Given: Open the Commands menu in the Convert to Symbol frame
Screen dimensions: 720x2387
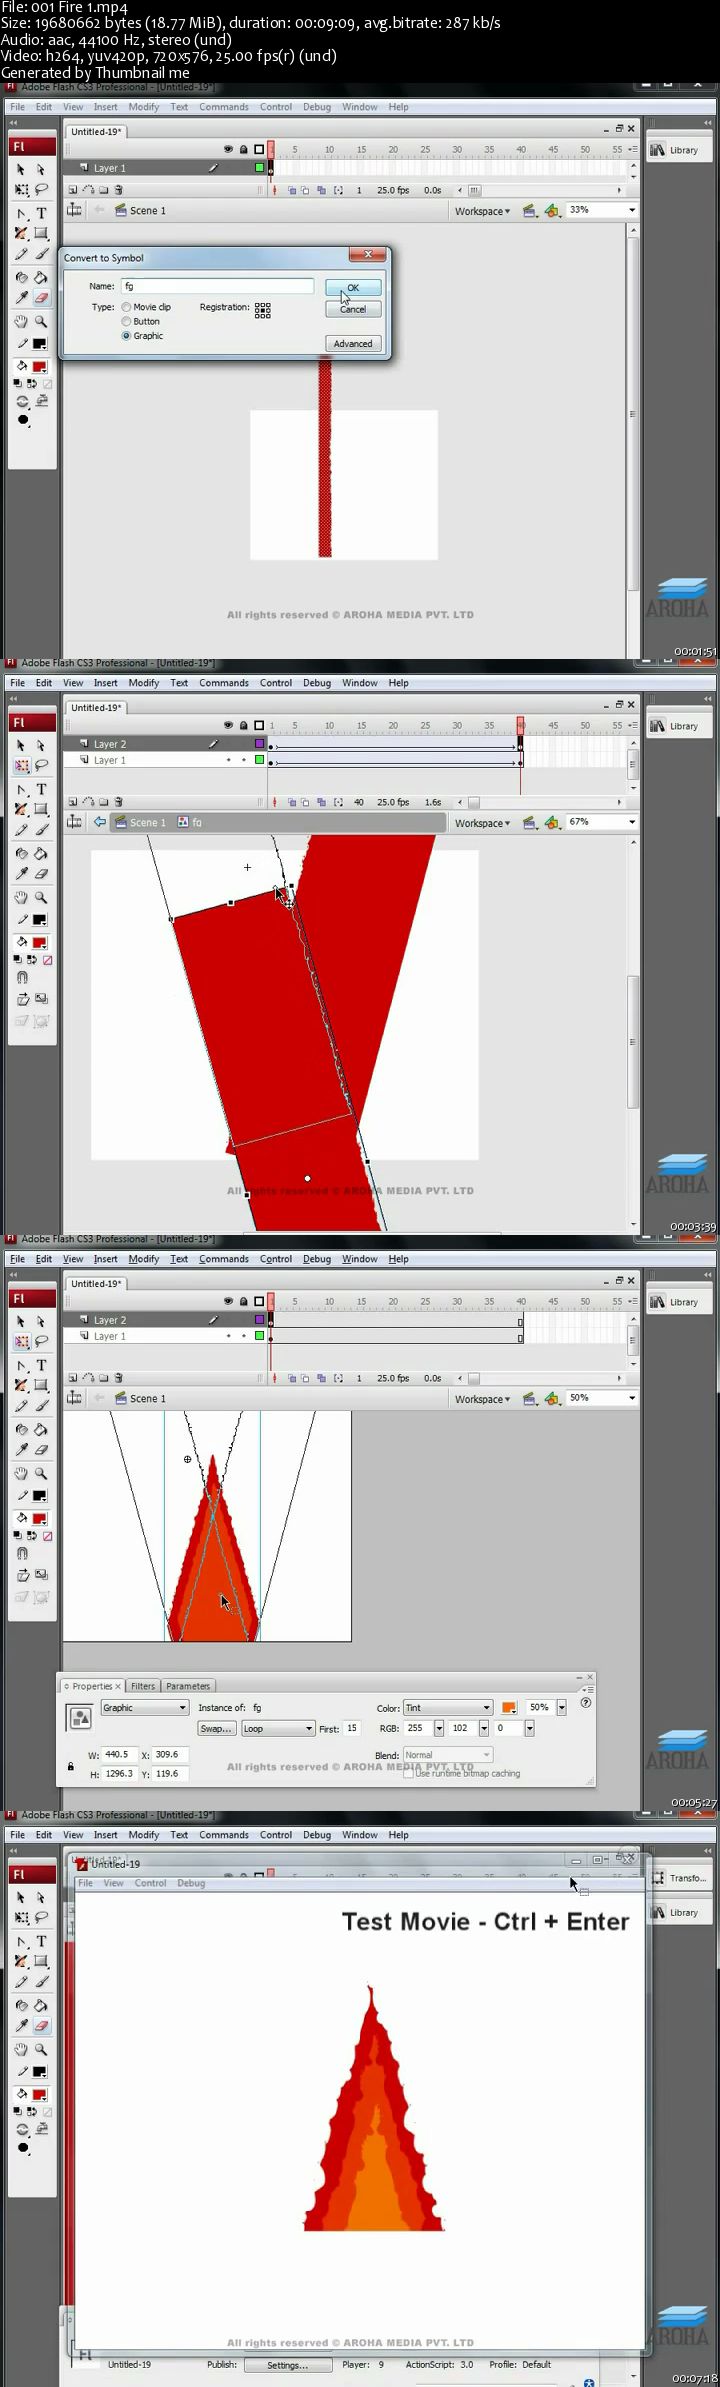Looking at the screenshot, I should (x=223, y=107).
